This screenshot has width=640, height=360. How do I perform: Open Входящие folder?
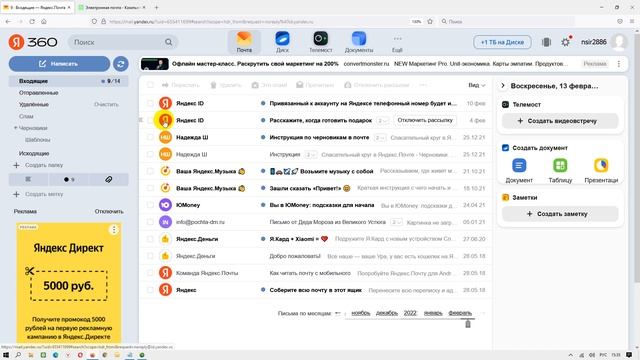[x=69, y=81]
